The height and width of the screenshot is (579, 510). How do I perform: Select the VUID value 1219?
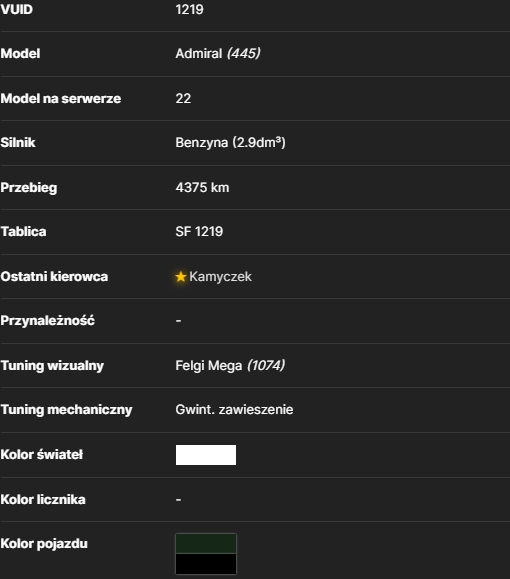(x=189, y=9)
